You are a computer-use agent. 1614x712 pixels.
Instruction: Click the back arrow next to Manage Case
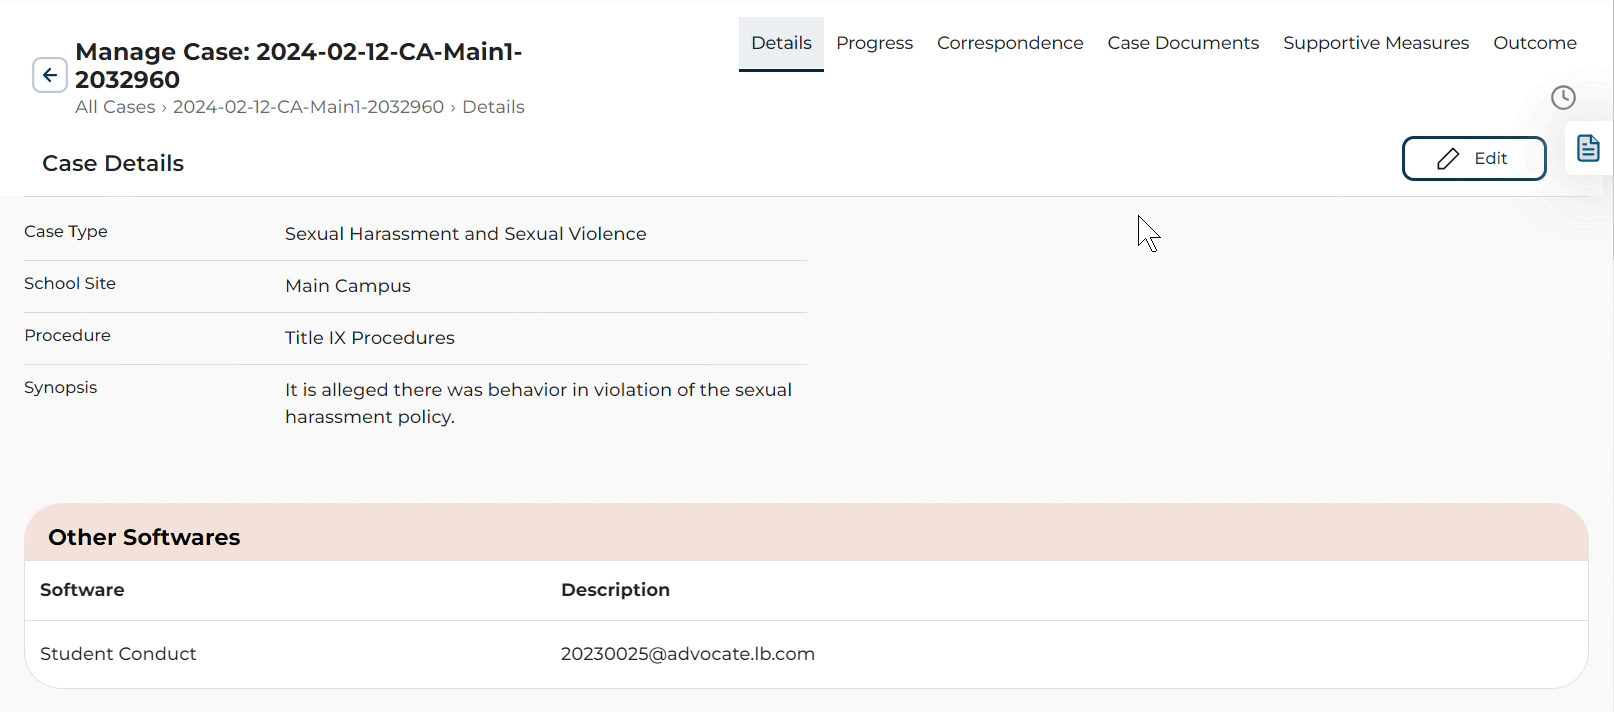pyautogui.click(x=50, y=75)
